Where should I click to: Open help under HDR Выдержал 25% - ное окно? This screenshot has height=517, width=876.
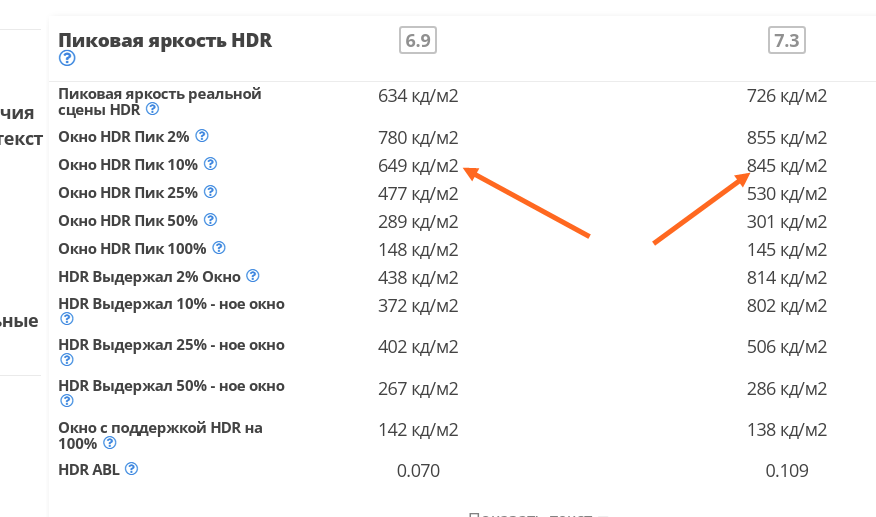point(67,360)
